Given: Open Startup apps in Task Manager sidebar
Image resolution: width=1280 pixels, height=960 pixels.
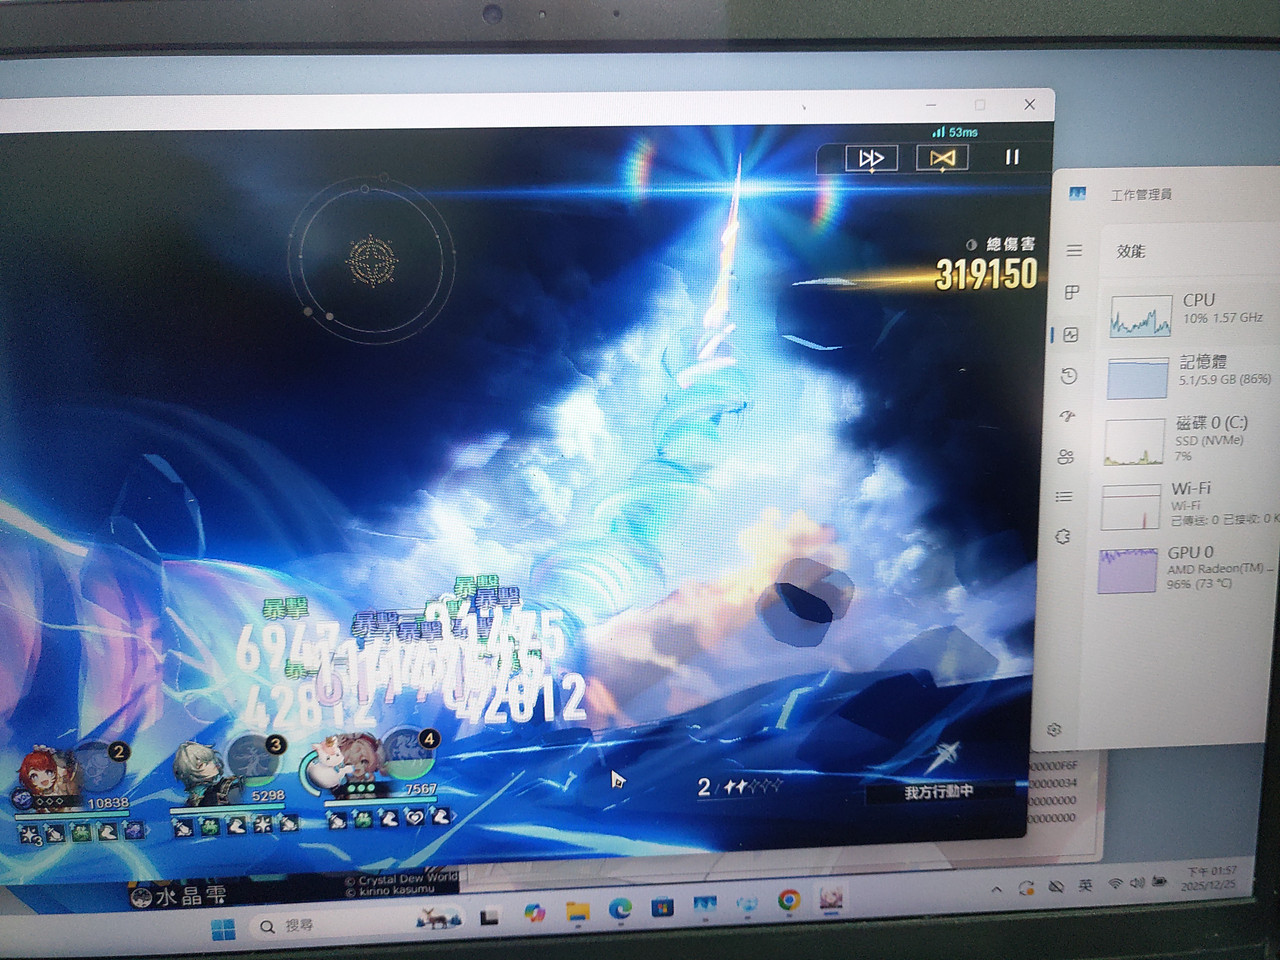Looking at the screenshot, I should coord(1067,417).
